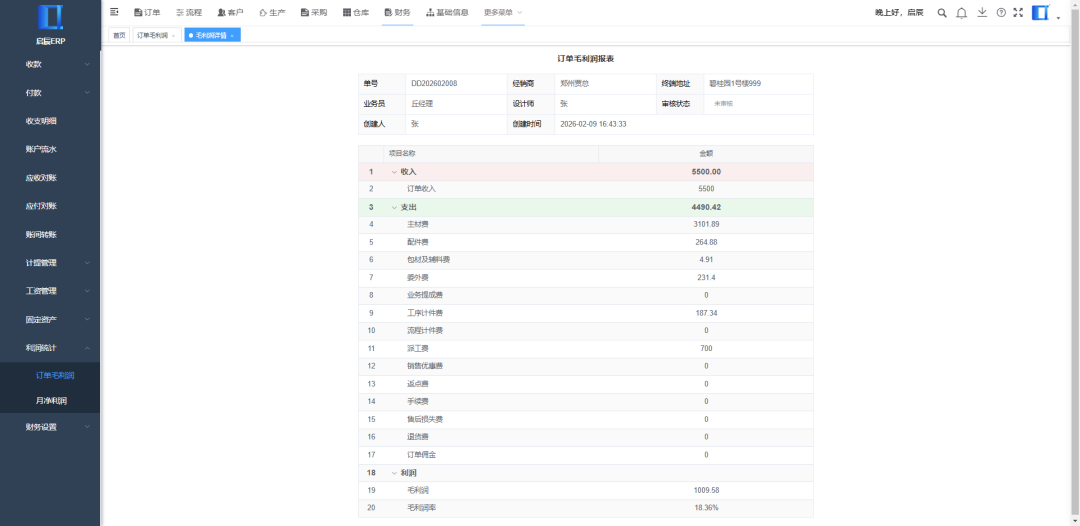Select the 毛利润详情 tab
1080x526 pixels.
[211, 35]
